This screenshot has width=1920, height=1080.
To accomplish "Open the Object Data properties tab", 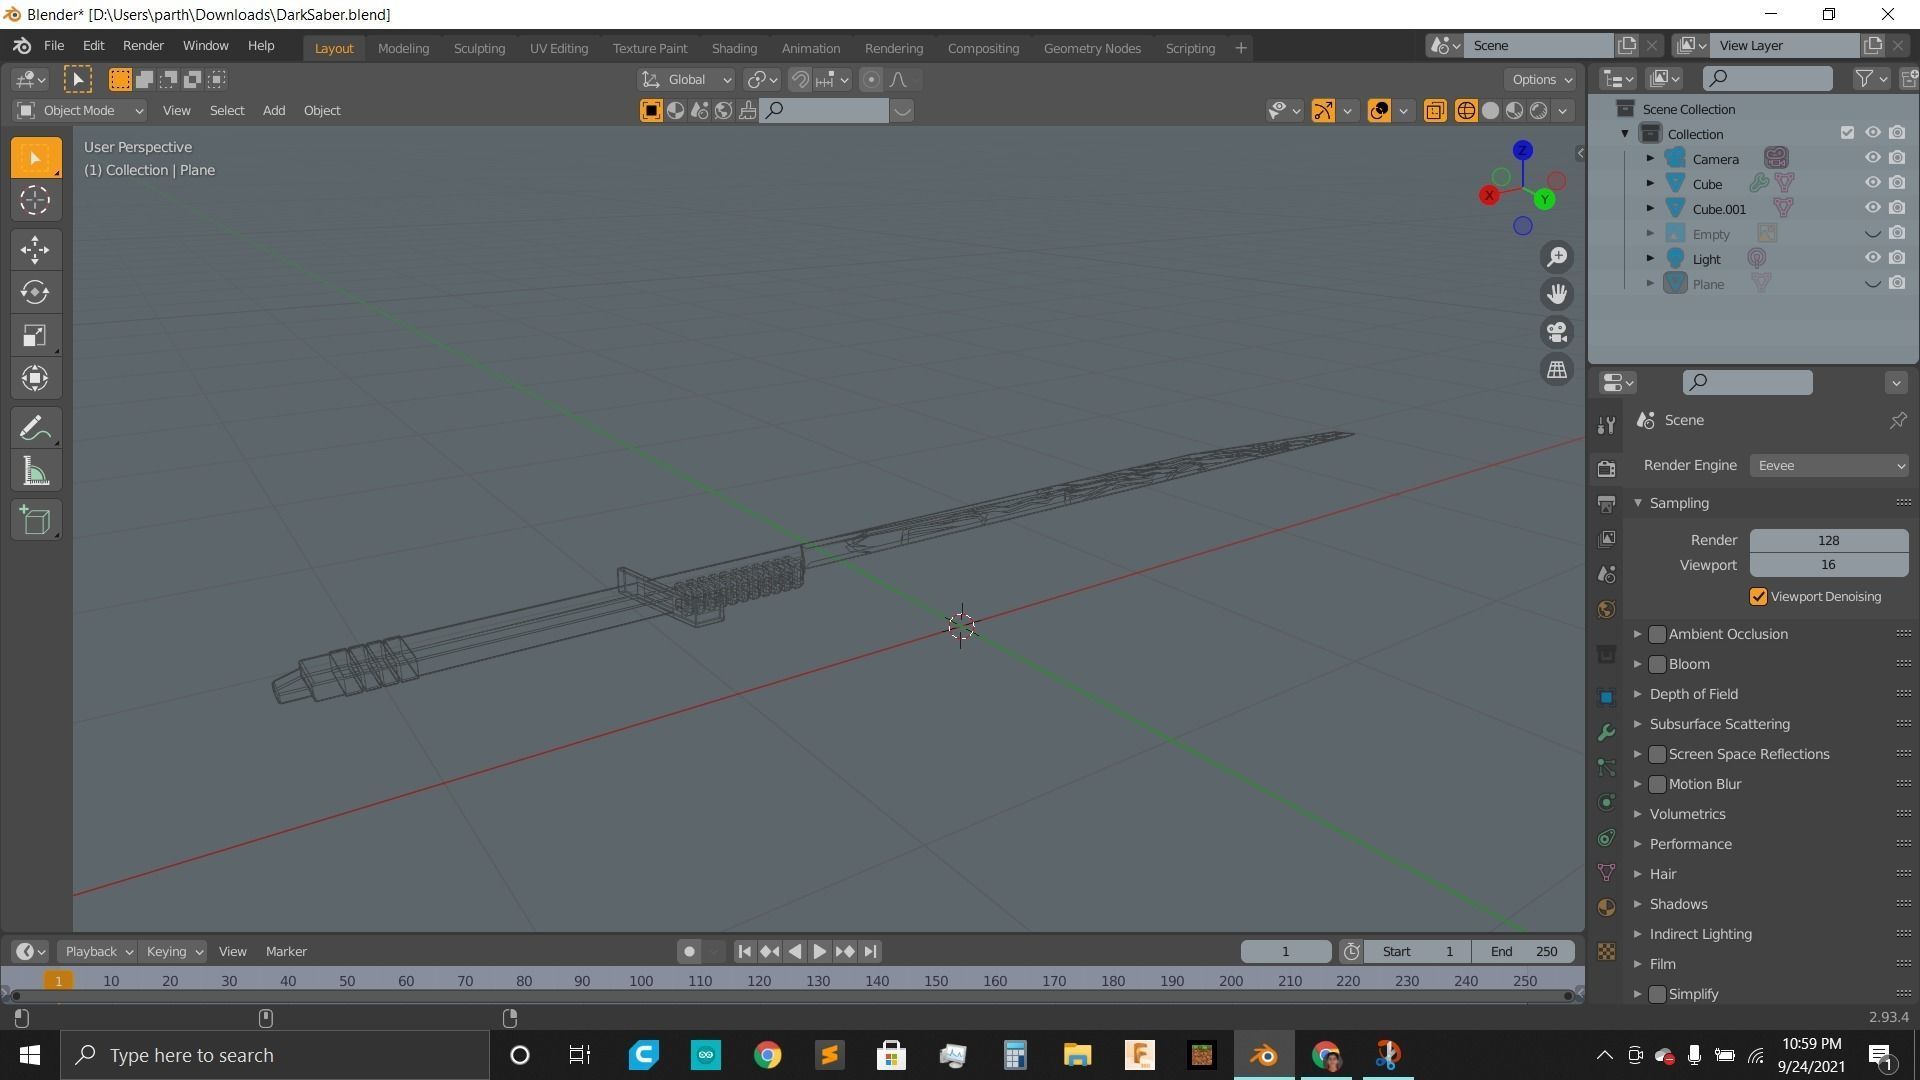I will pyautogui.click(x=1606, y=873).
